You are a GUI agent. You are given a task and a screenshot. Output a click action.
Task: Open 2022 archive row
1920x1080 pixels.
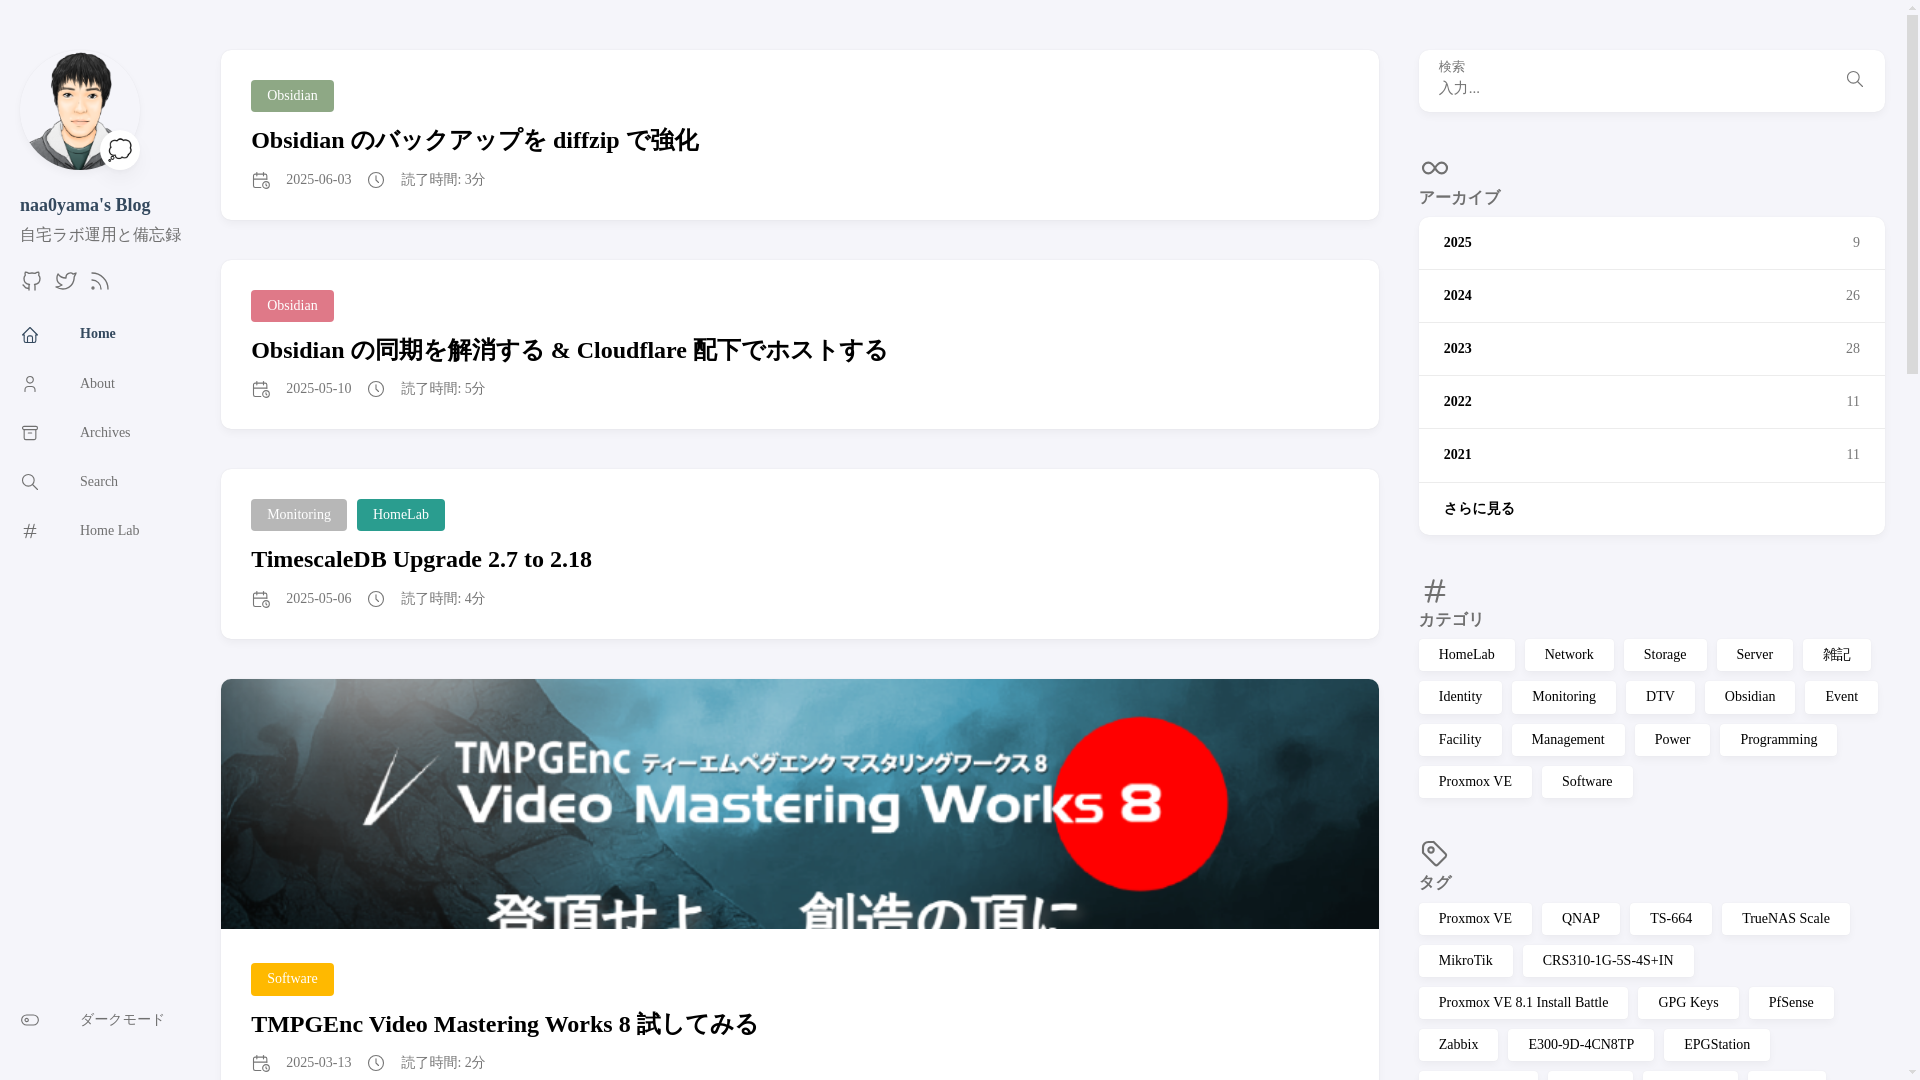pos(1651,402)
